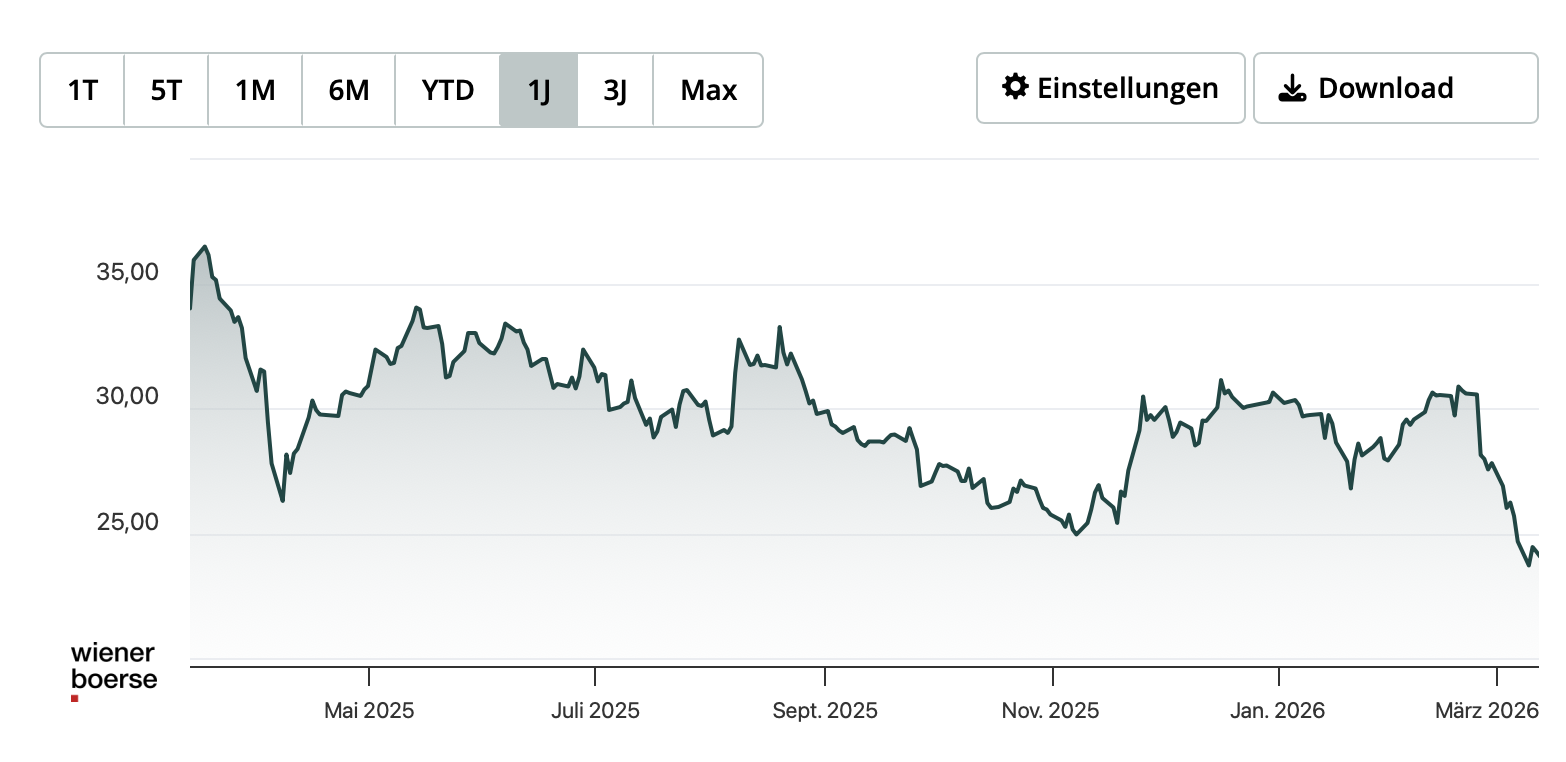The image size is (1566, 762).
Task: Show the Max history range
Action: pyautogui.click(x=708, y=90)
